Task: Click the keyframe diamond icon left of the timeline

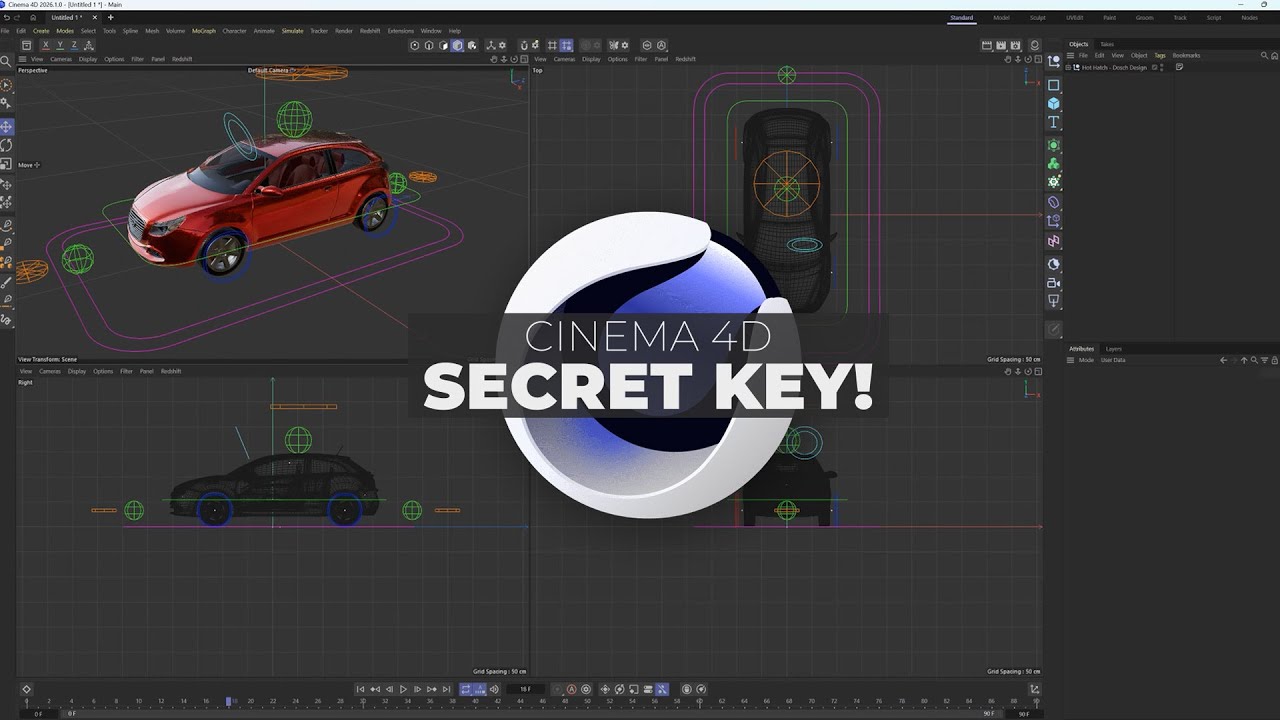Action: (x=26, y=689)
